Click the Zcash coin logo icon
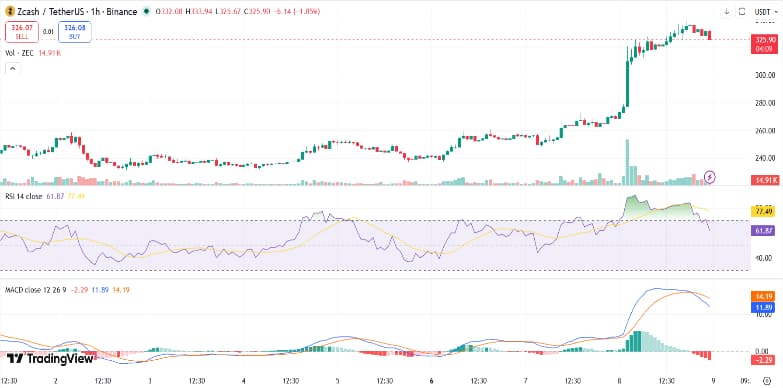Viewport: 783px width, 388px height. point(10,11)
